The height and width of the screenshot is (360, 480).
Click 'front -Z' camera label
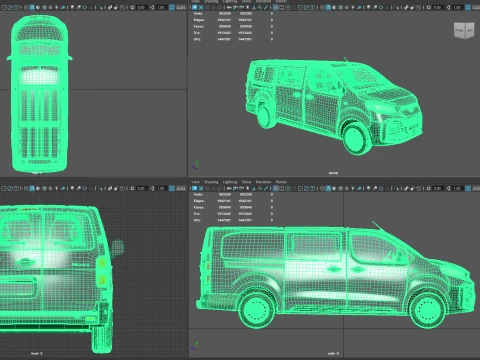coord(37,353)
